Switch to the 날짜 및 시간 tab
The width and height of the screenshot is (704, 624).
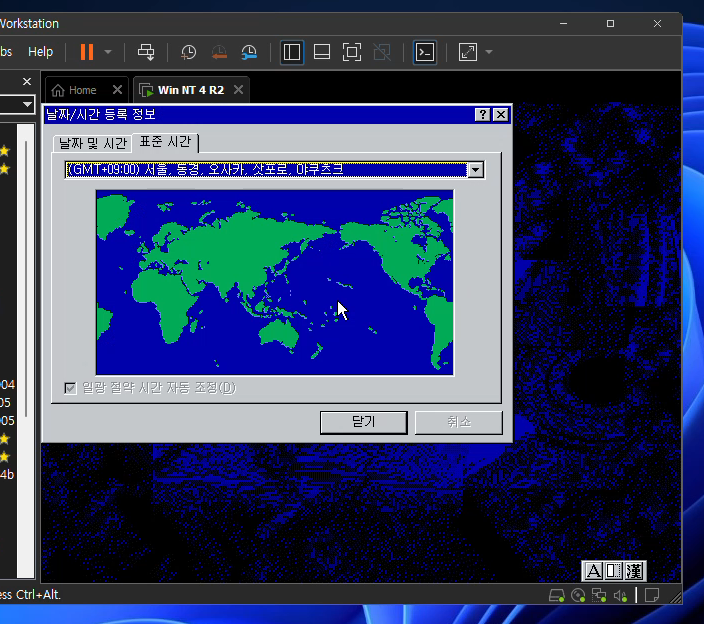92,143
